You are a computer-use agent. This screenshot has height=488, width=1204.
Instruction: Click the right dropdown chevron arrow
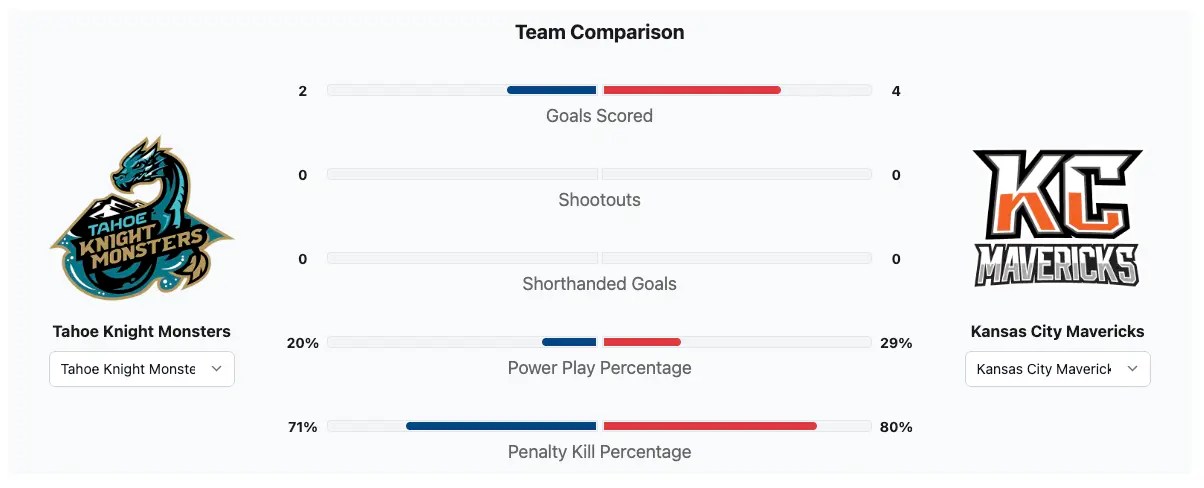(x=1132, y=369)
